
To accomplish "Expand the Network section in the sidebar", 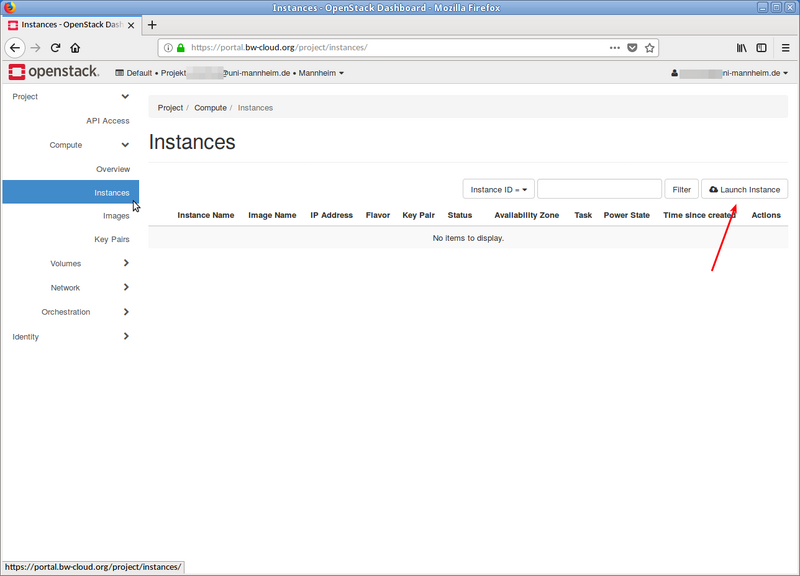I will point(65,287).
